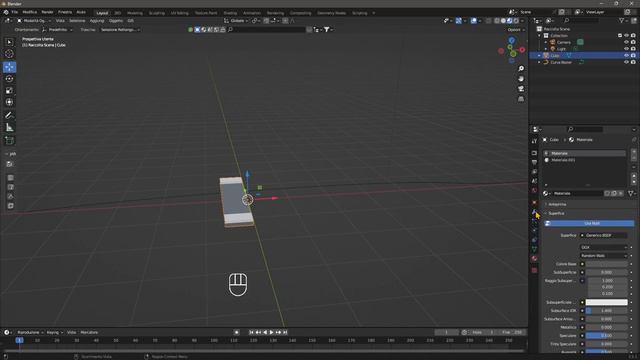
Task: Expand the Cube tree item
Action: click(540, 56)
